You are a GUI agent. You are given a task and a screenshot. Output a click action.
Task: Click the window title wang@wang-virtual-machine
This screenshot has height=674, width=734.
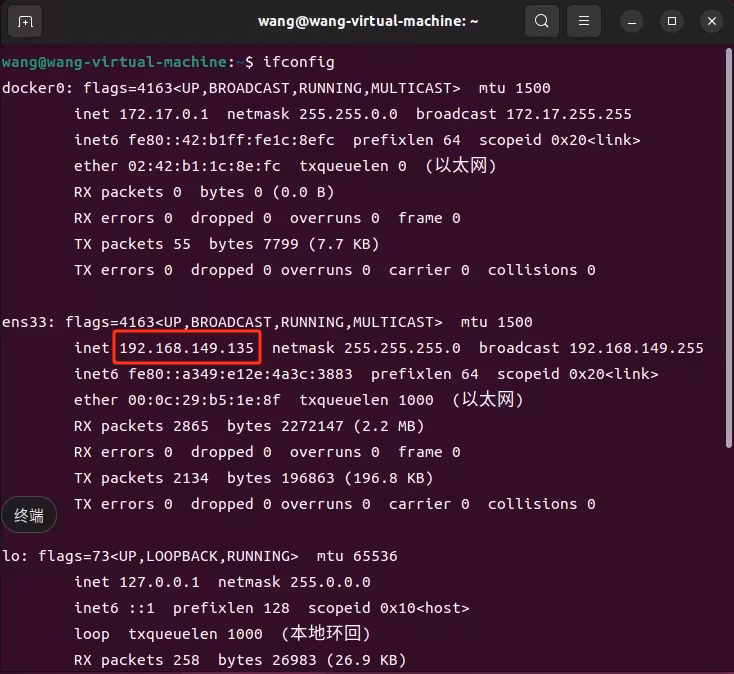tap(368, 21)
